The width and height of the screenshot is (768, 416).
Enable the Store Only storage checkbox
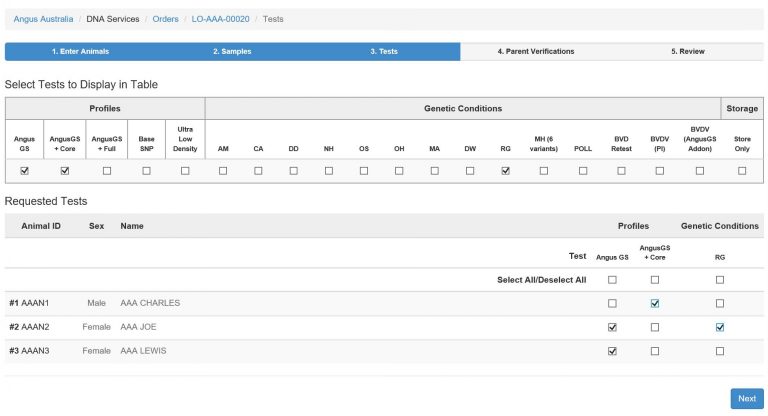(742, 171)
